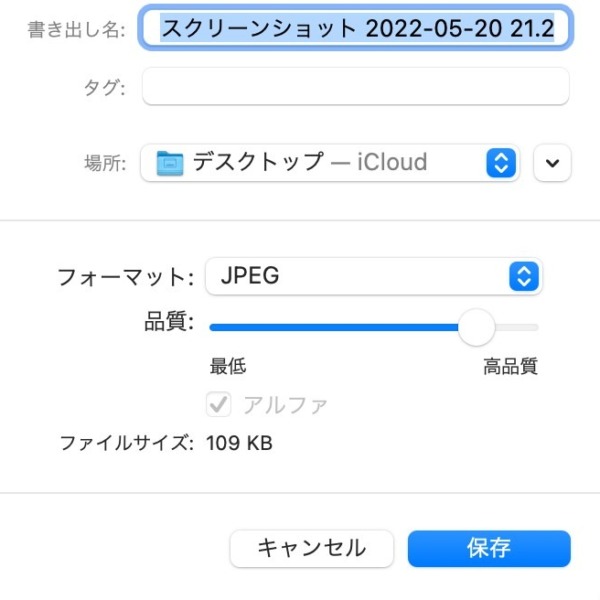Click the フォーマット: label text

click(x=125, y=277)
